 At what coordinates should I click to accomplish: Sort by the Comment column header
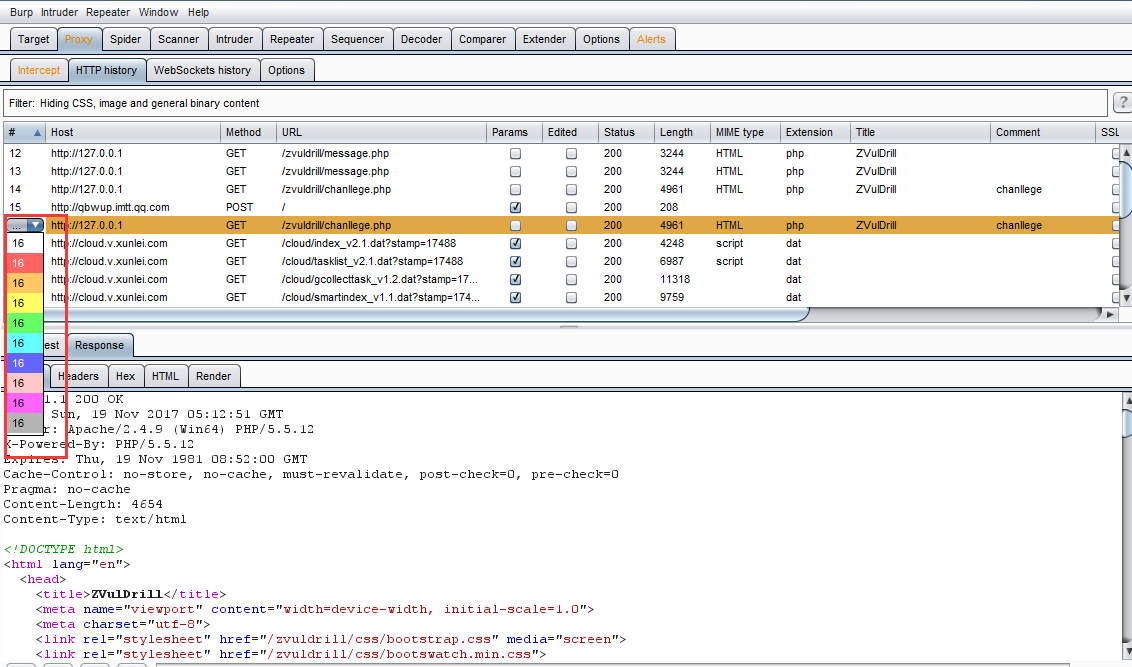tap(1042, 132)
